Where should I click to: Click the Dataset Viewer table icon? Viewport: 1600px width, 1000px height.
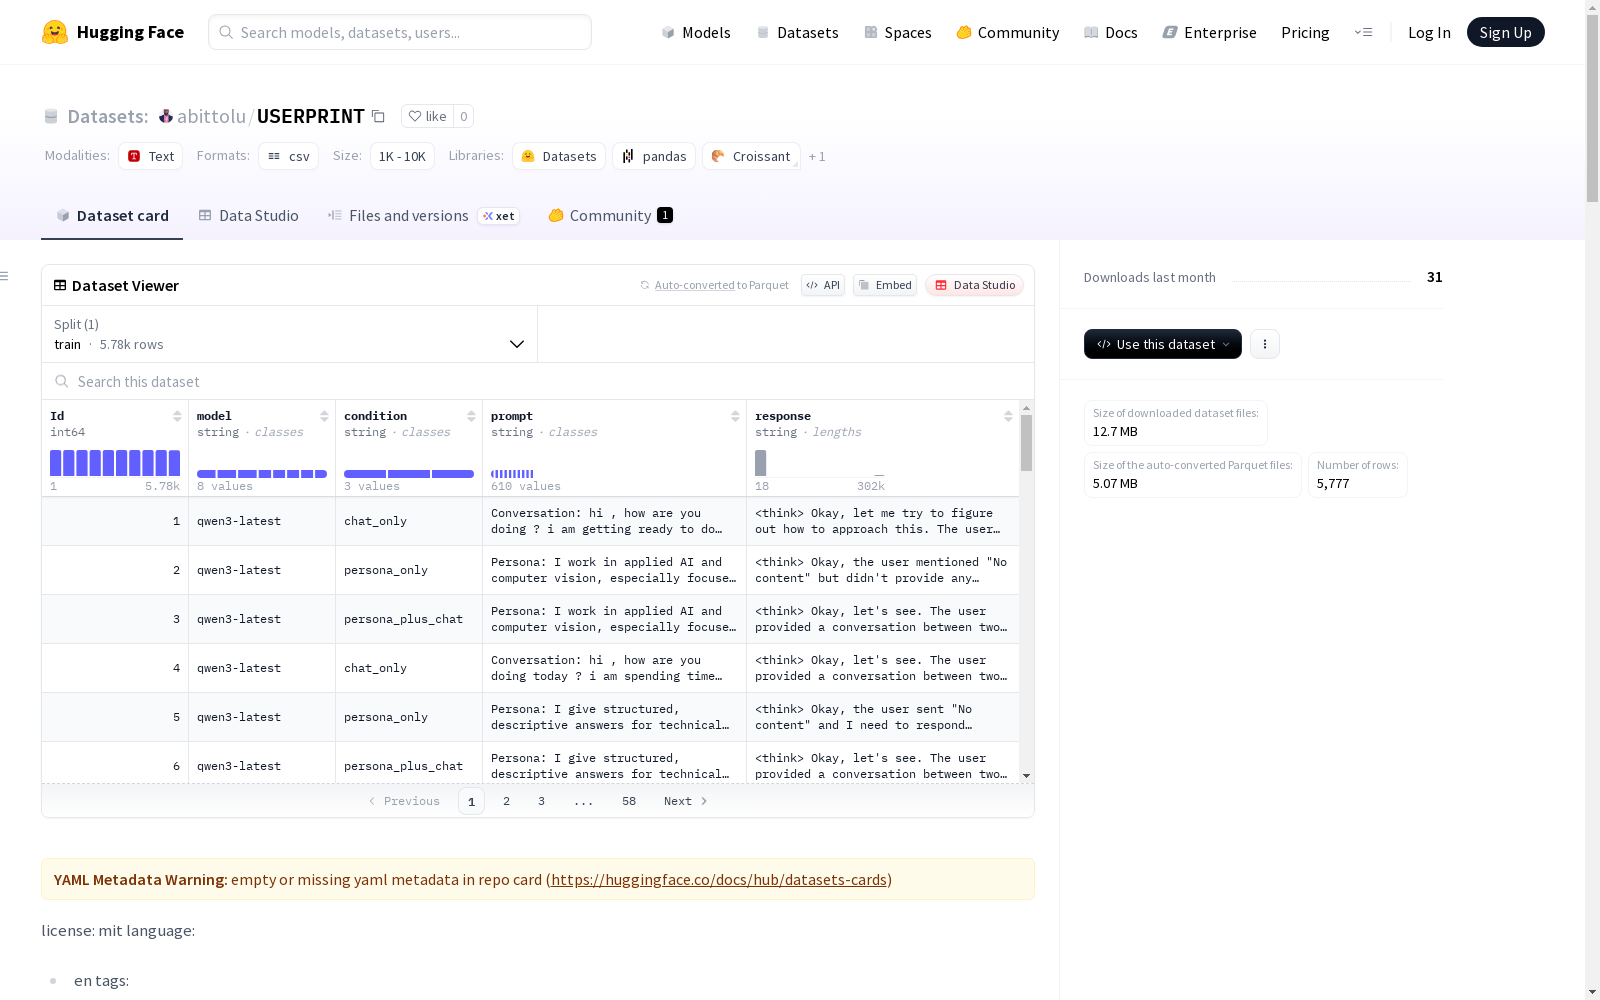pos(60,285)
